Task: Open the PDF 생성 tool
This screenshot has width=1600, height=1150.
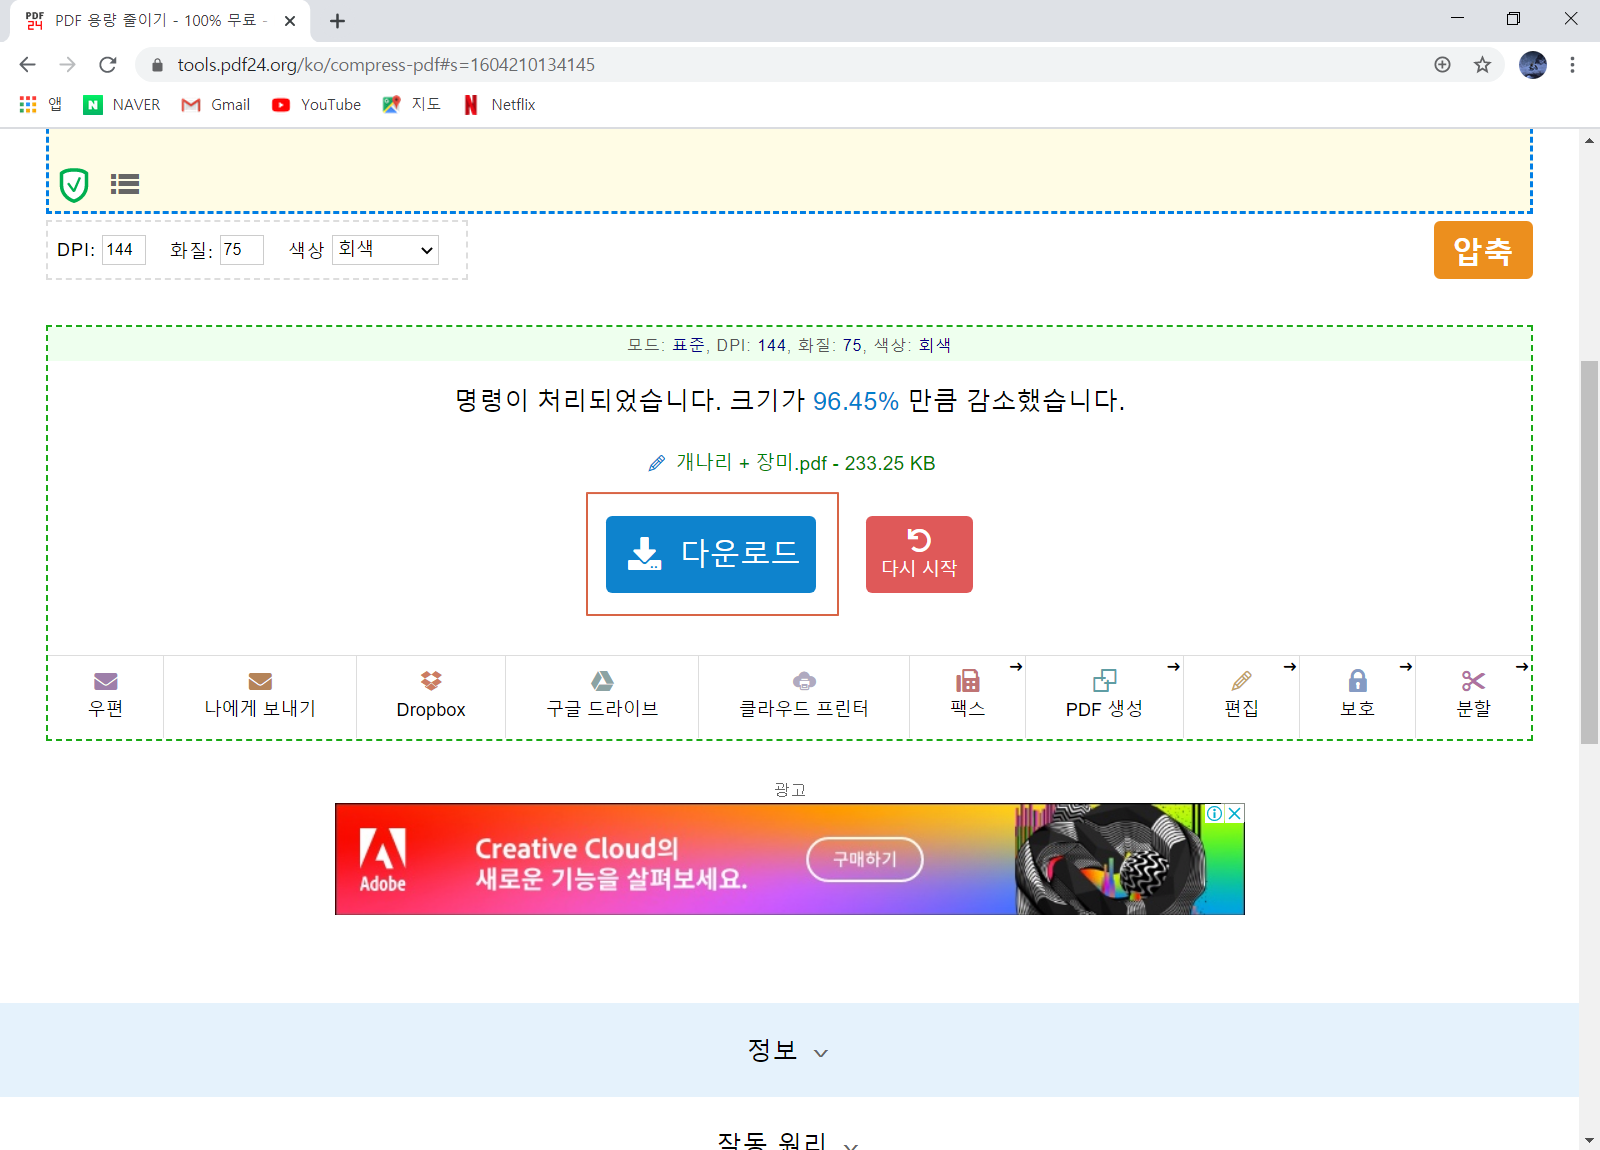Action: [1104, 696]
